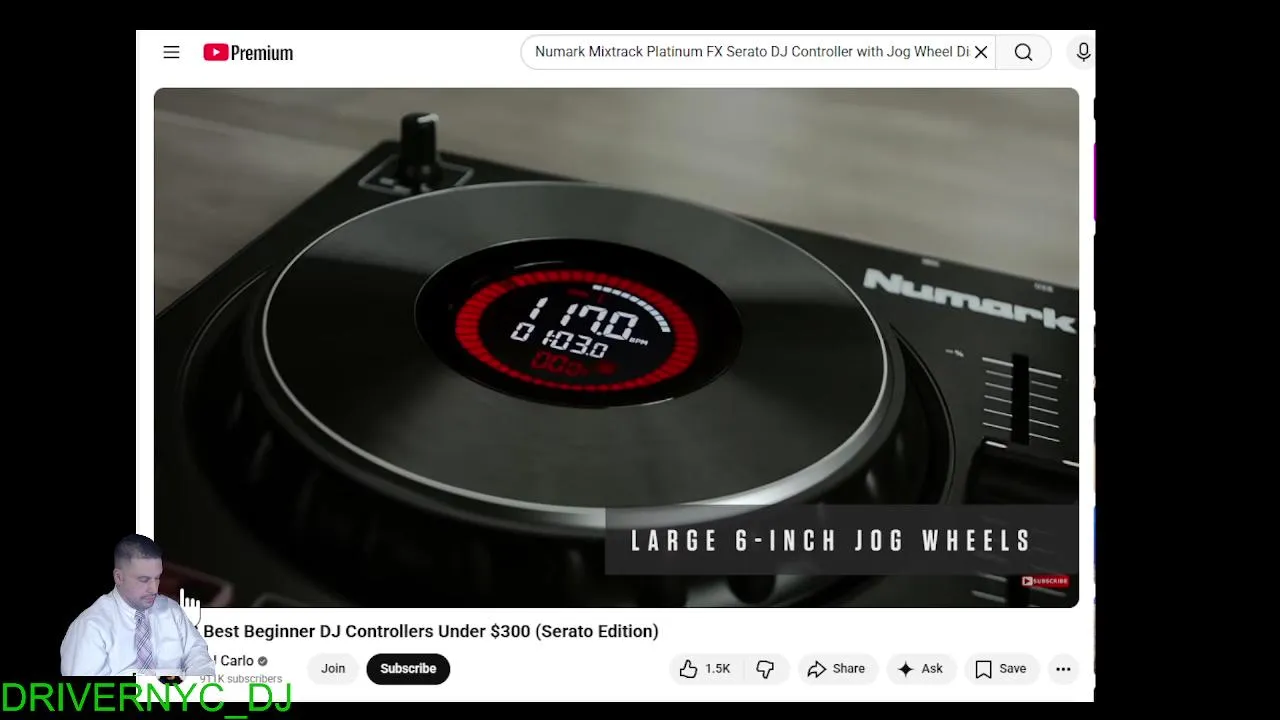Start voice search with microphone icon

1083,52
